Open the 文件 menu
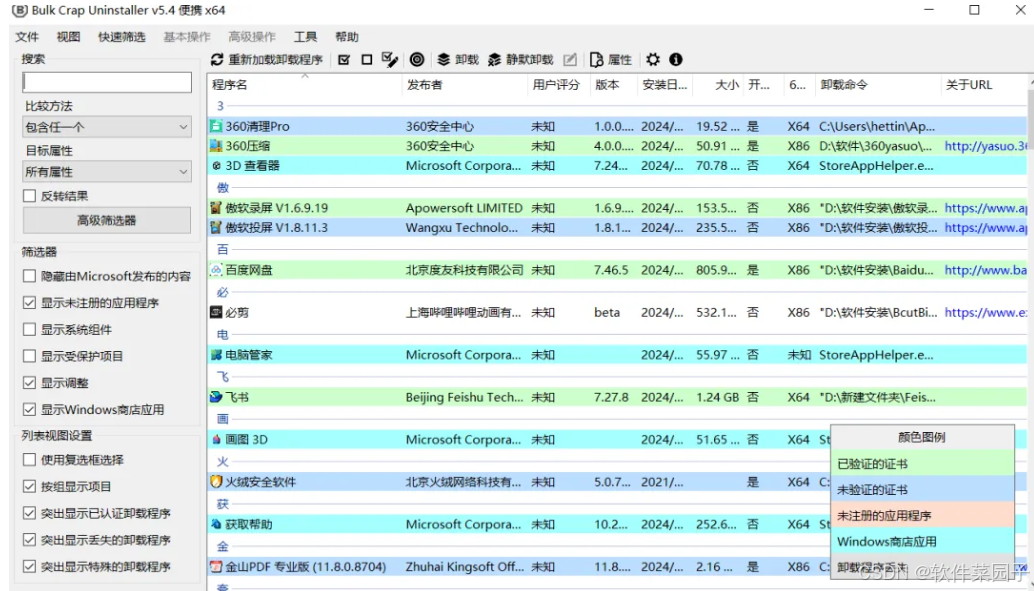The image size is (1034, 591). coord(27,37)
